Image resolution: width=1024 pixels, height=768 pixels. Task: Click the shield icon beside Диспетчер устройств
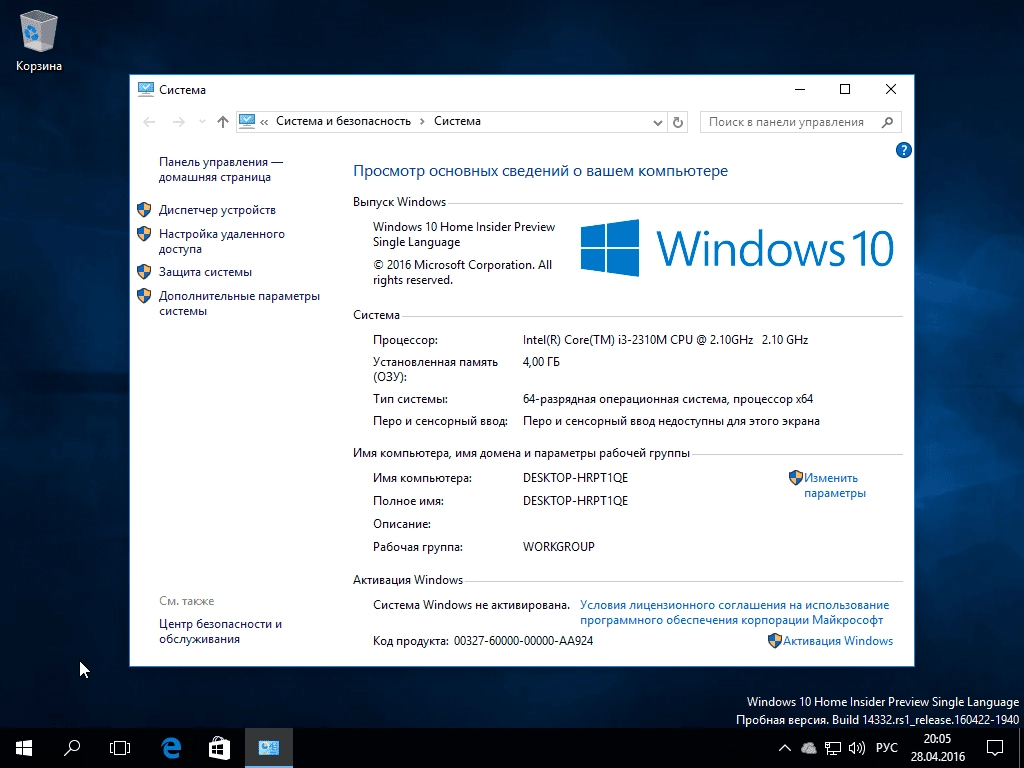[144, 210]
